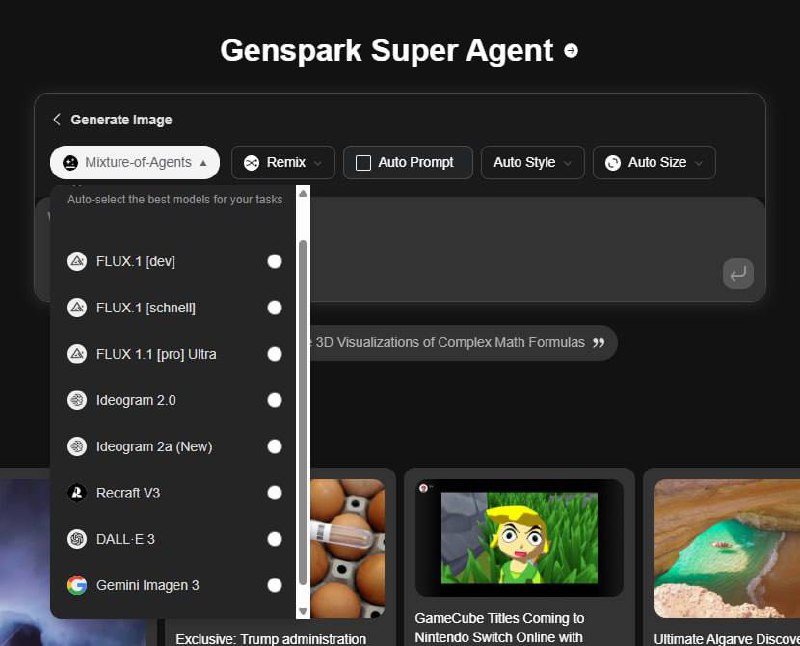Submit the prompt with the enter arrow button
Image resolution: width=800 pixels, height=646 pixels.
738,274
